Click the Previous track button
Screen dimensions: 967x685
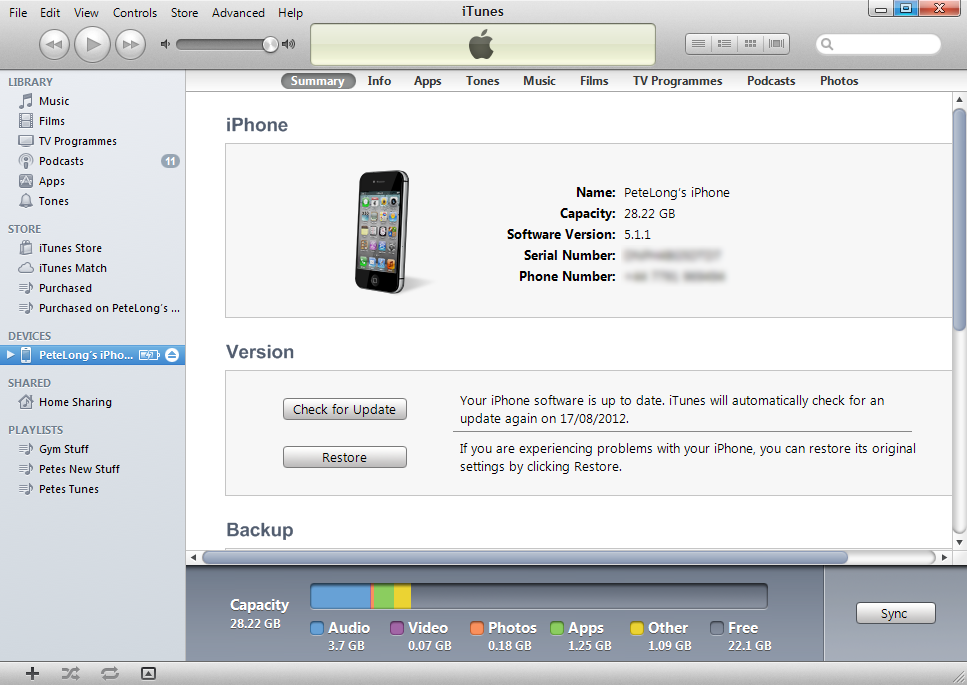pyautogui.click(x=54, y=44)
